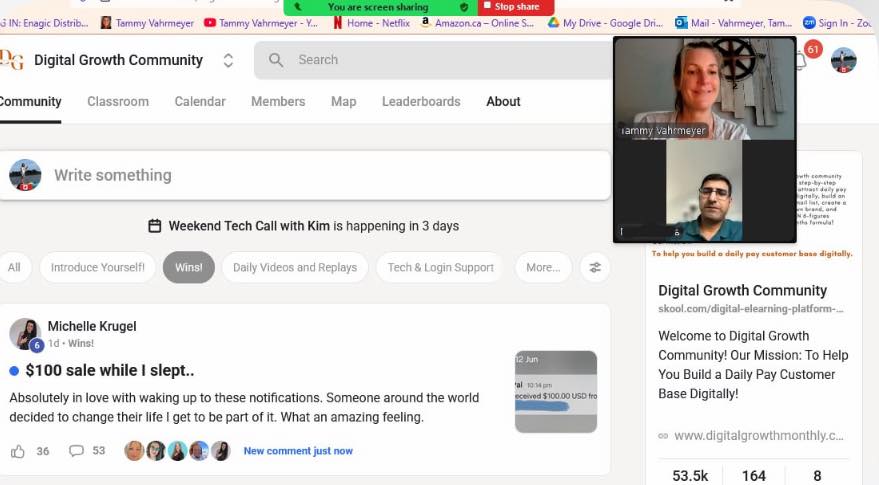Viewport: 879px width, 485px height.
Task: Open comments via speech bubble icon
Action: click(76, 451)
